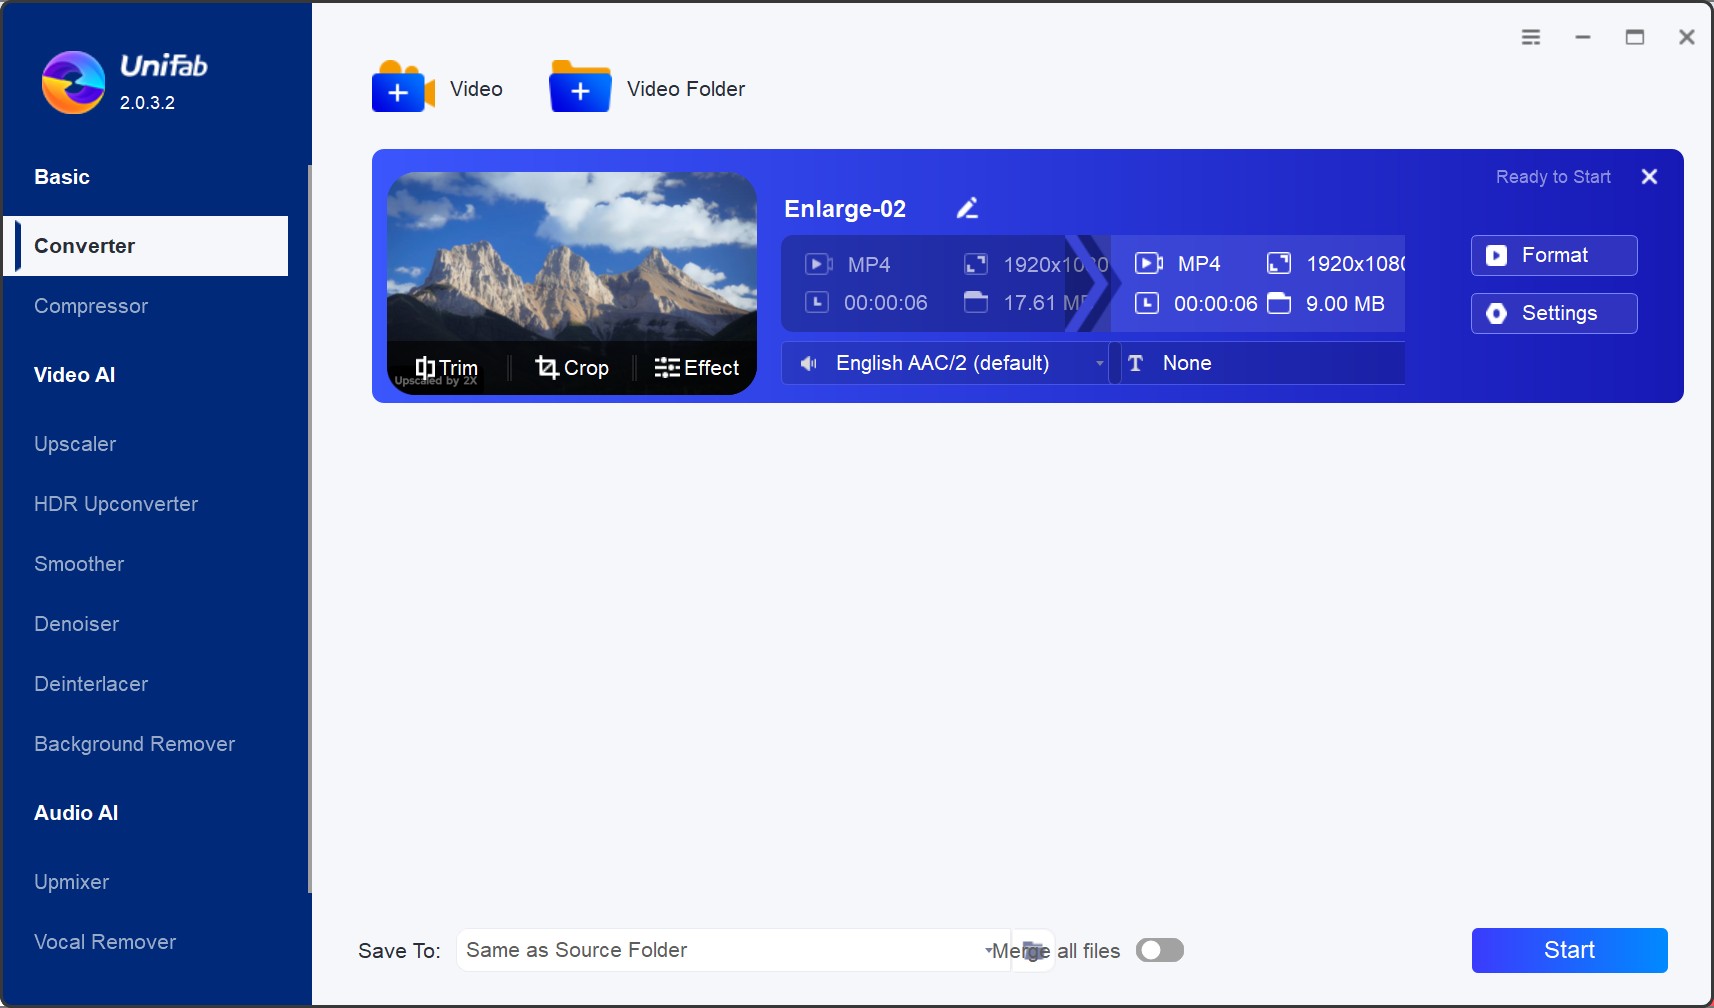
Task: Click the Ready to Start status text
Action: (x=1553, y=177)
